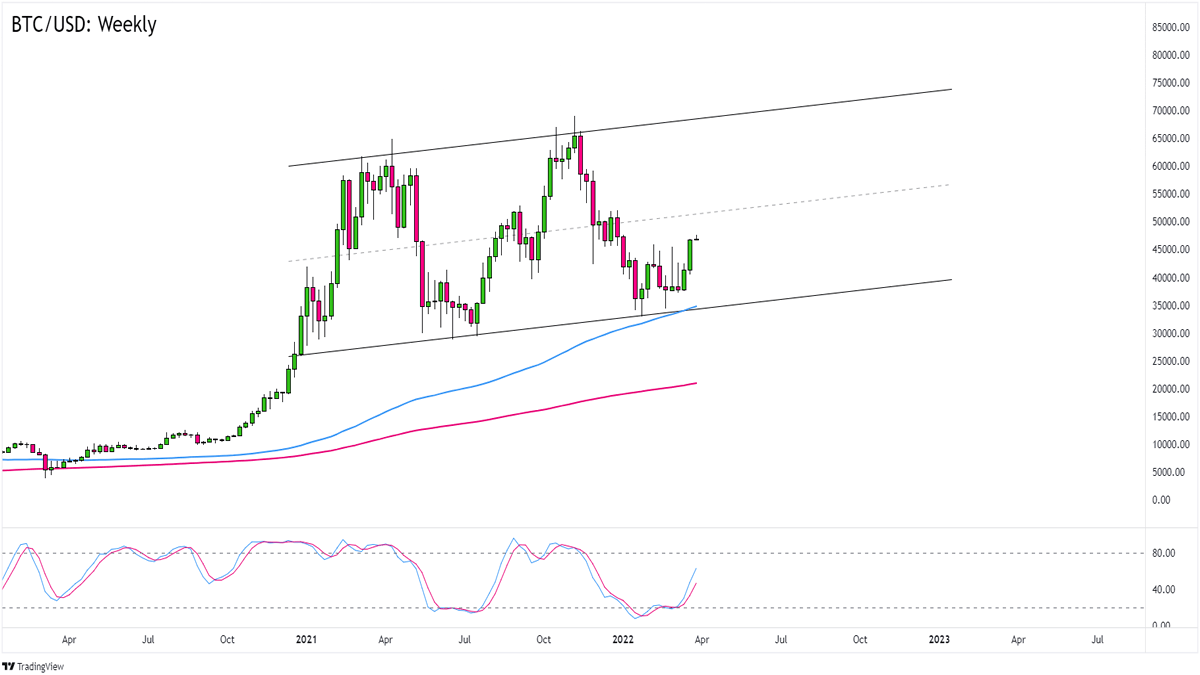
Task: Select the Apr label after 2023
Action: (x=1017, y=638)
